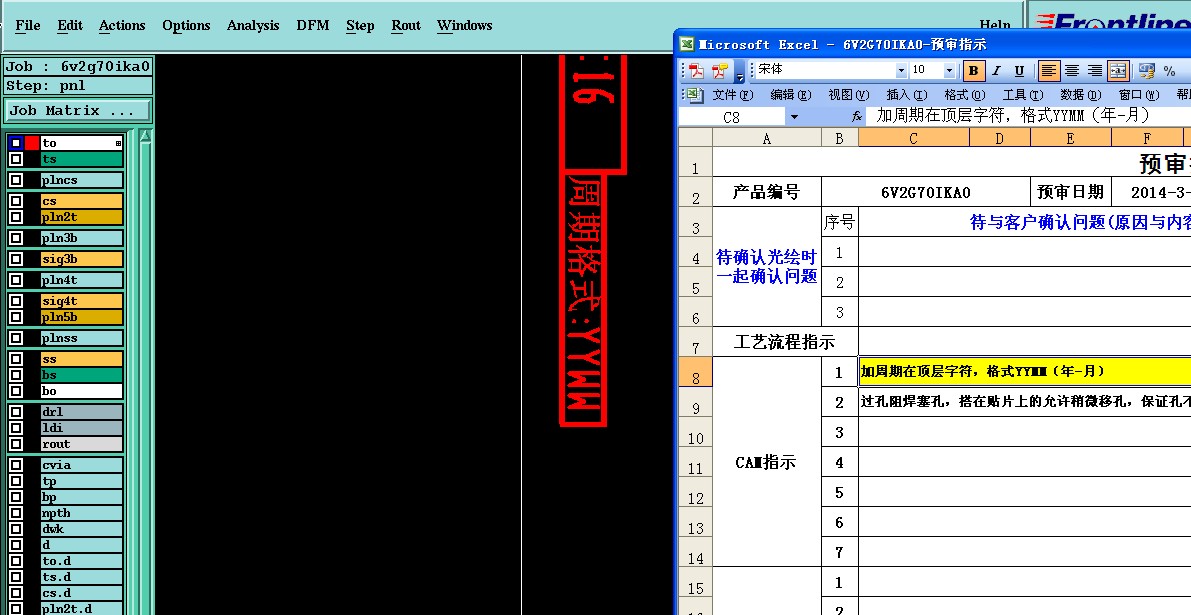The image size is (1191, 615).
Task: Toggle display checkbox for layer sig3b
Action: [16, 259]
